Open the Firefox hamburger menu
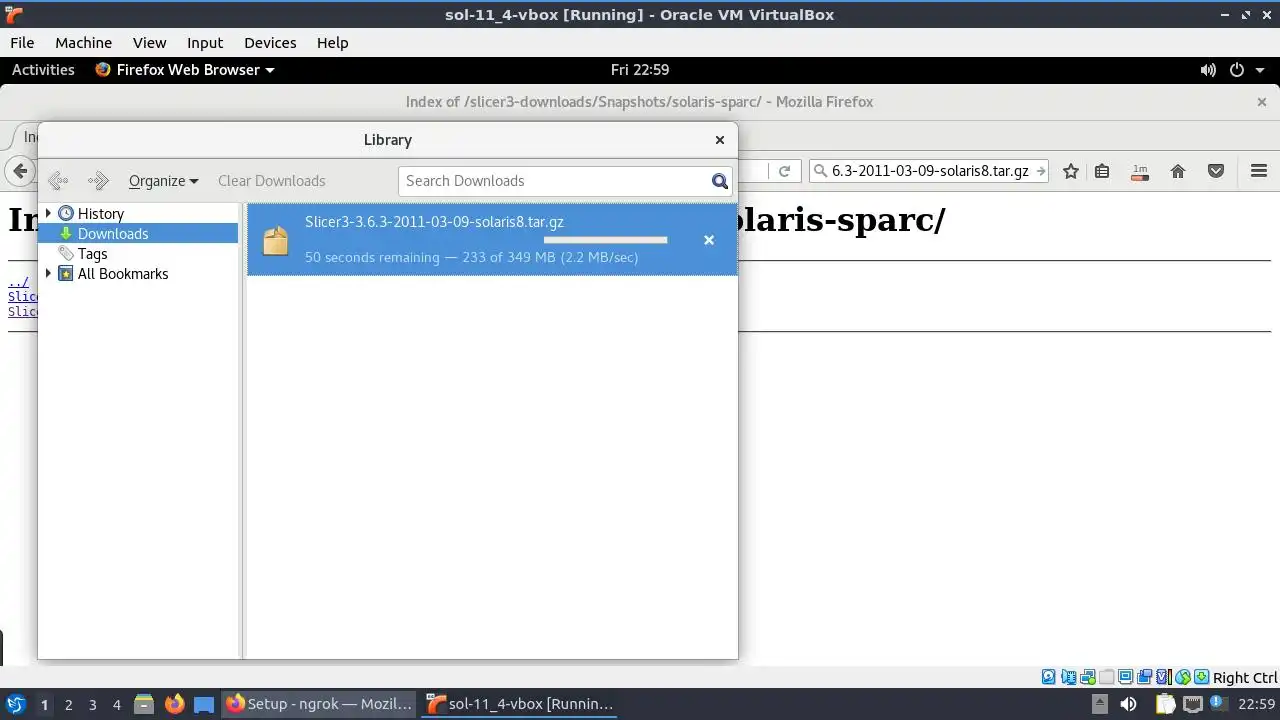 point(1259,171)
